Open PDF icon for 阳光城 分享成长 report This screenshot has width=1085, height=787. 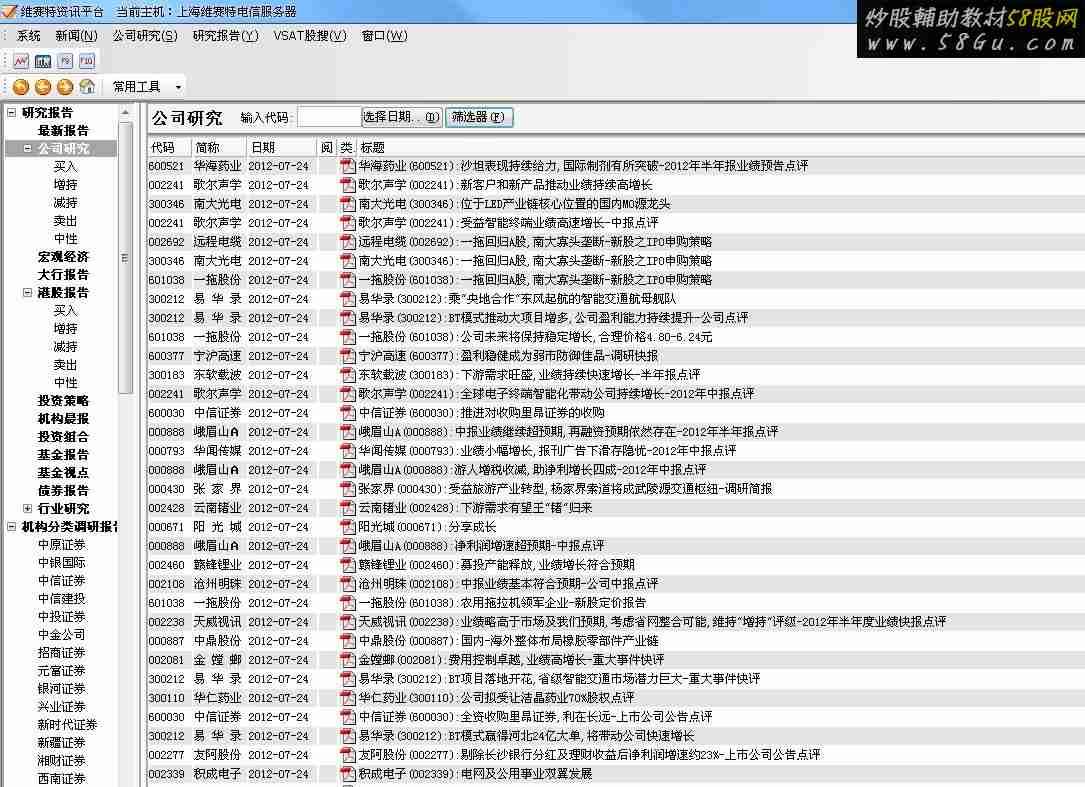tap(347, 527)
